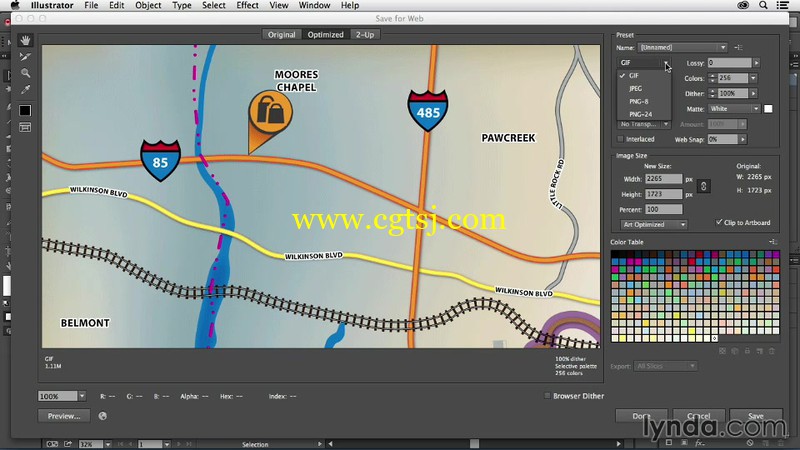Screen dimensions: 800x450
Task: Open the Lossy slider arrow
Action: (x=756, y=63)
